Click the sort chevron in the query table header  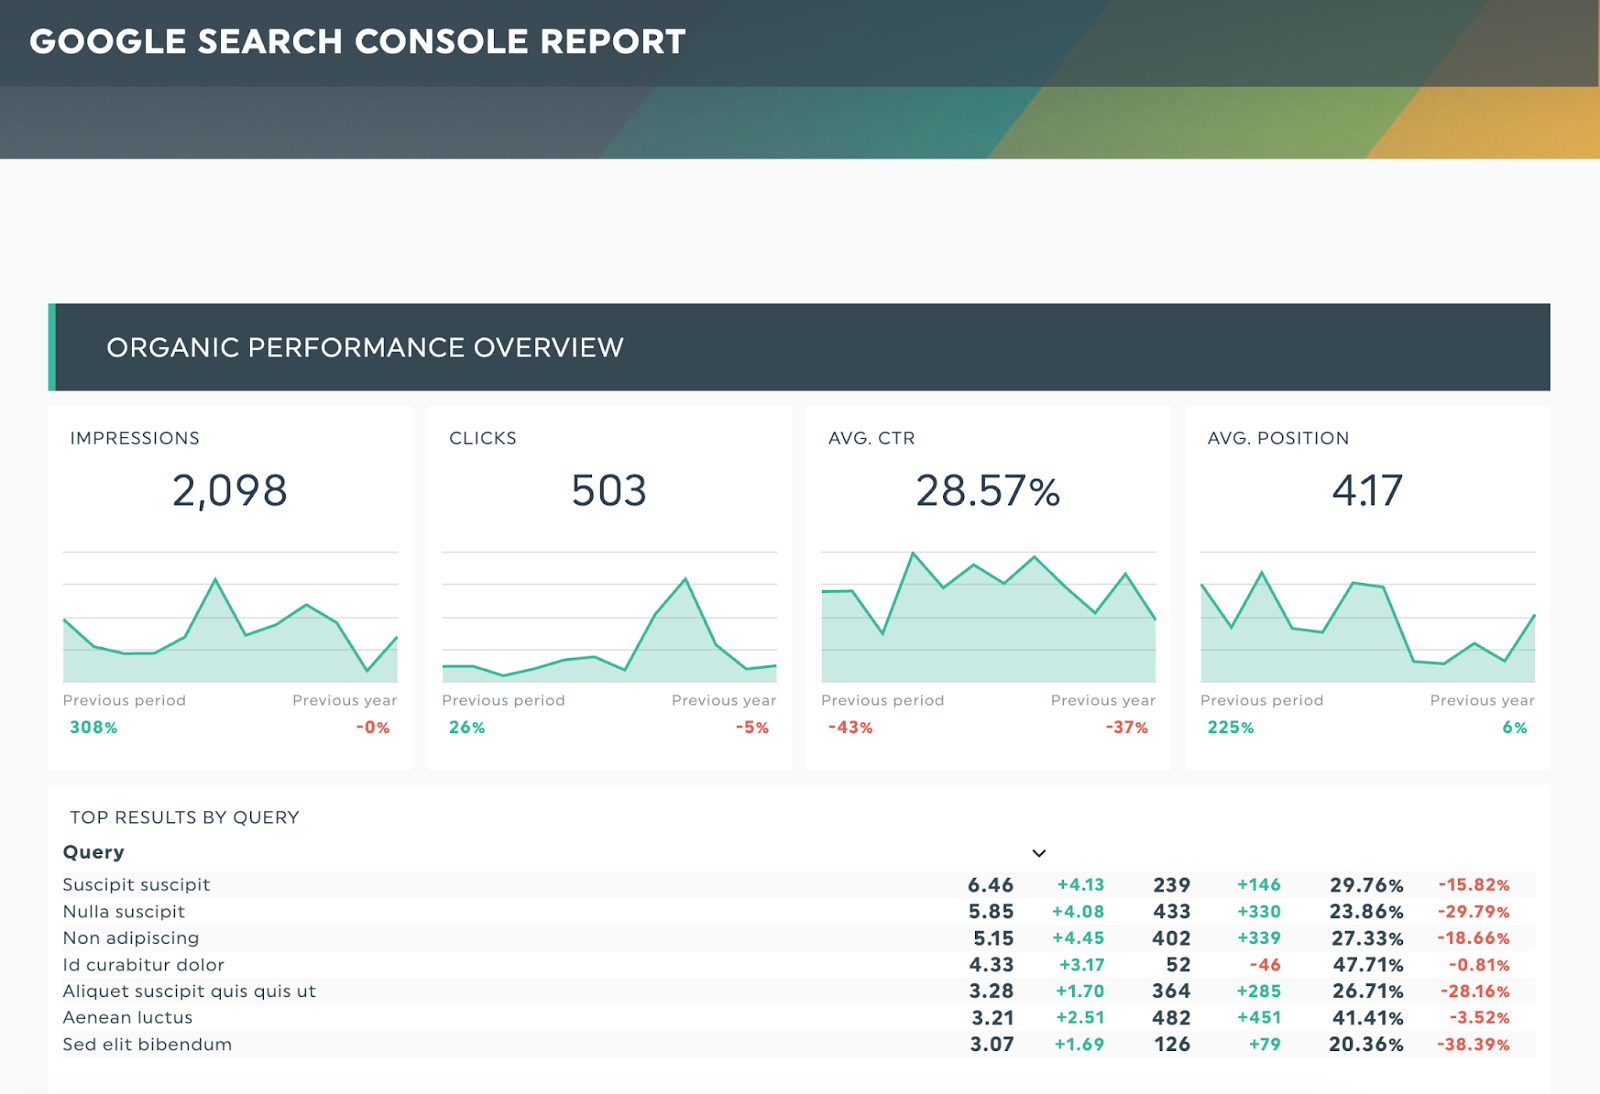[1039, 853]
